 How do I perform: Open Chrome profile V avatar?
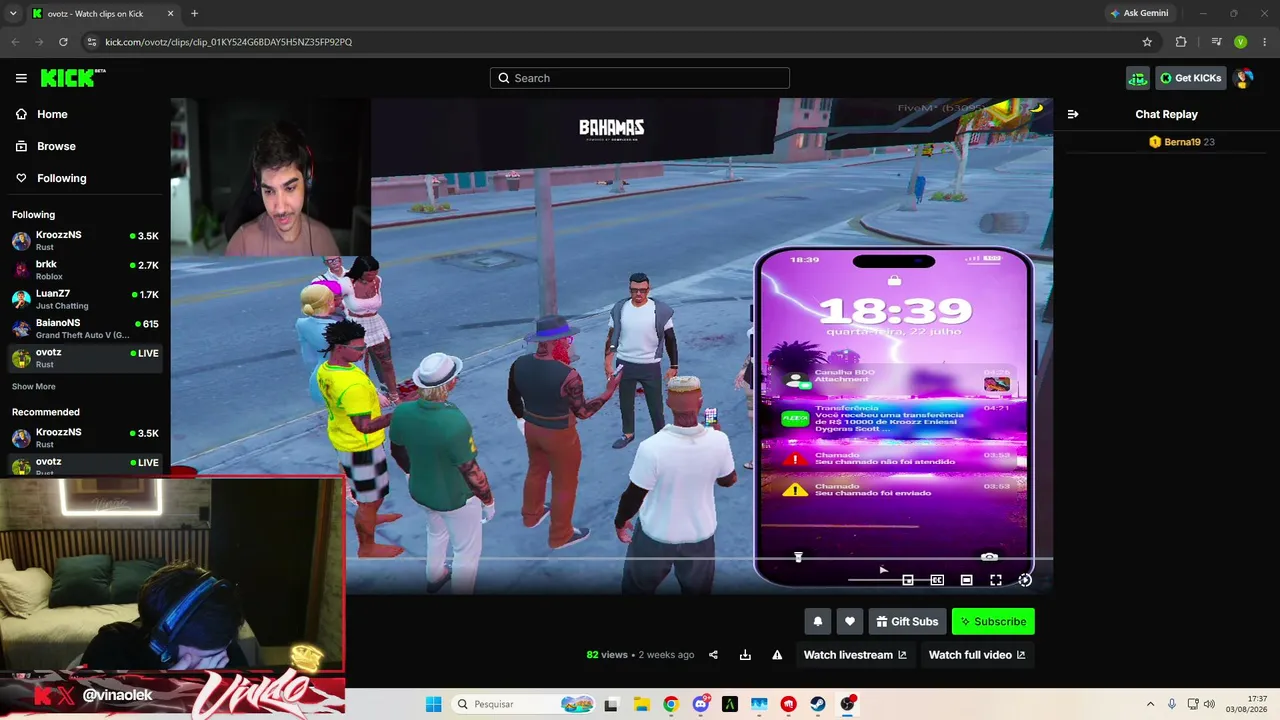[x=1240, y=42]
